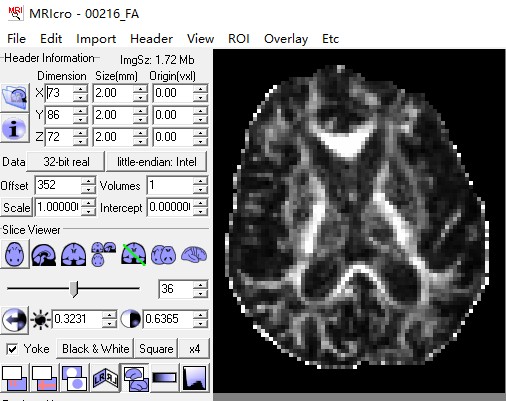The image size is (506, 401).
Task: Click the Square button
Action: tap(156, 349)
